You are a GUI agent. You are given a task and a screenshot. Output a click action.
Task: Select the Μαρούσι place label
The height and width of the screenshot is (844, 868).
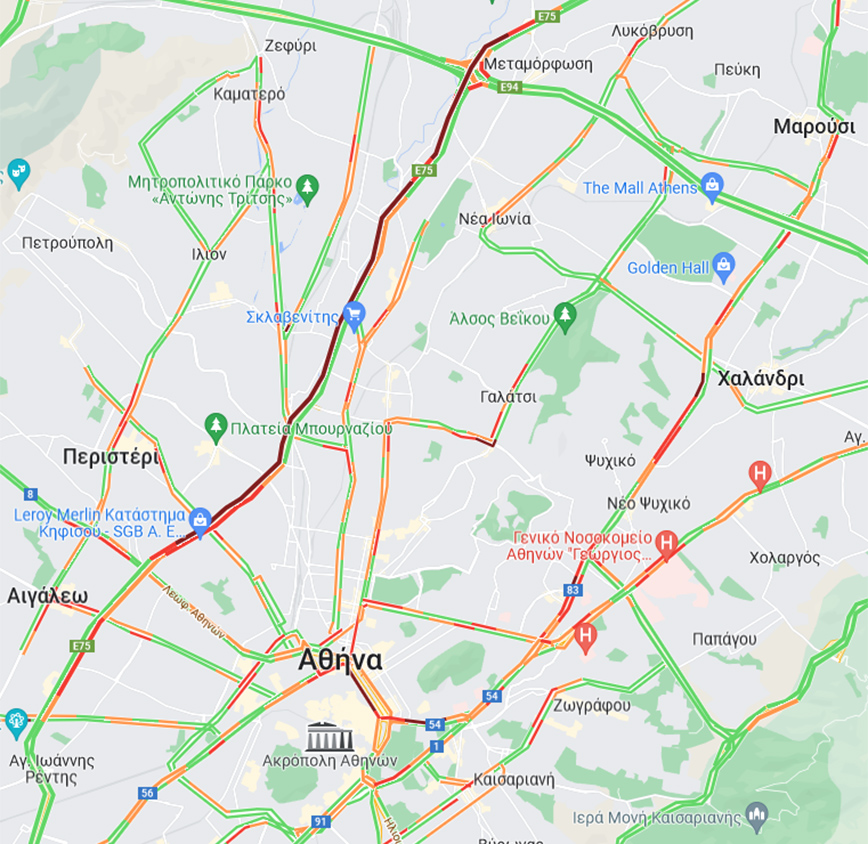[x=814, y=126]
